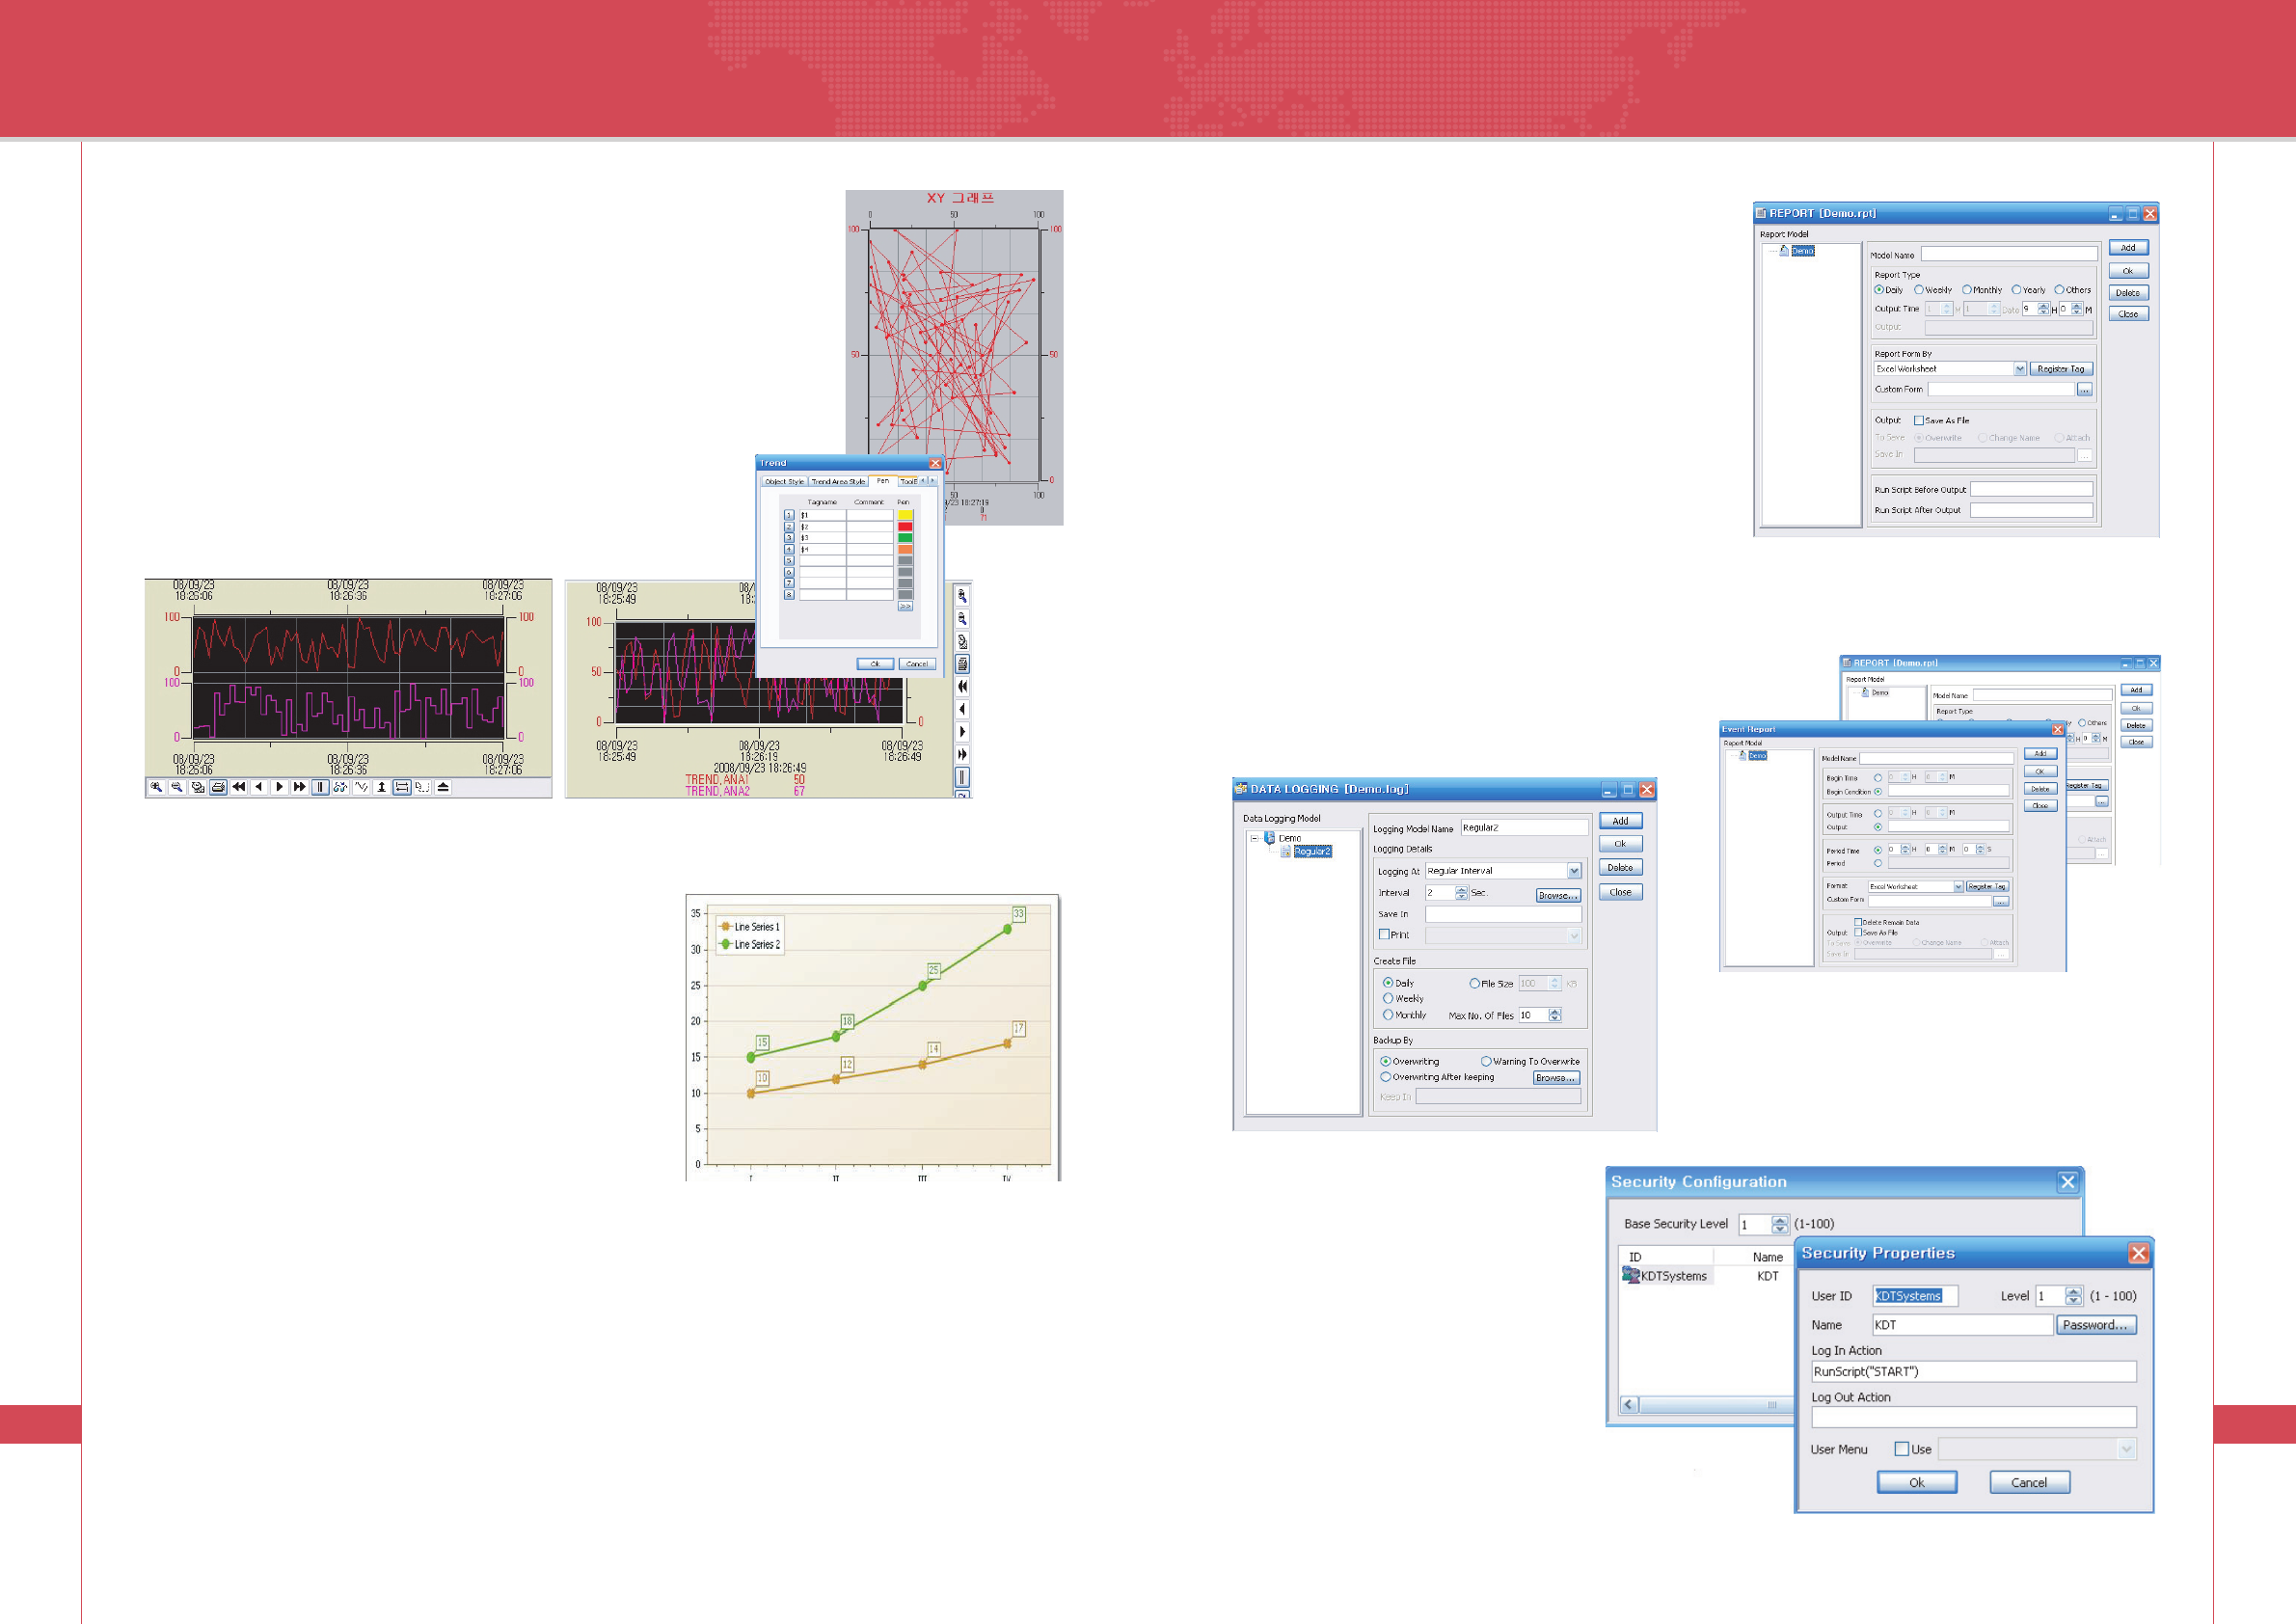Collapse the Demo tree node in Data Logging
This screenshot has width=2296, height=1624.
click(x=1254, y=838)
